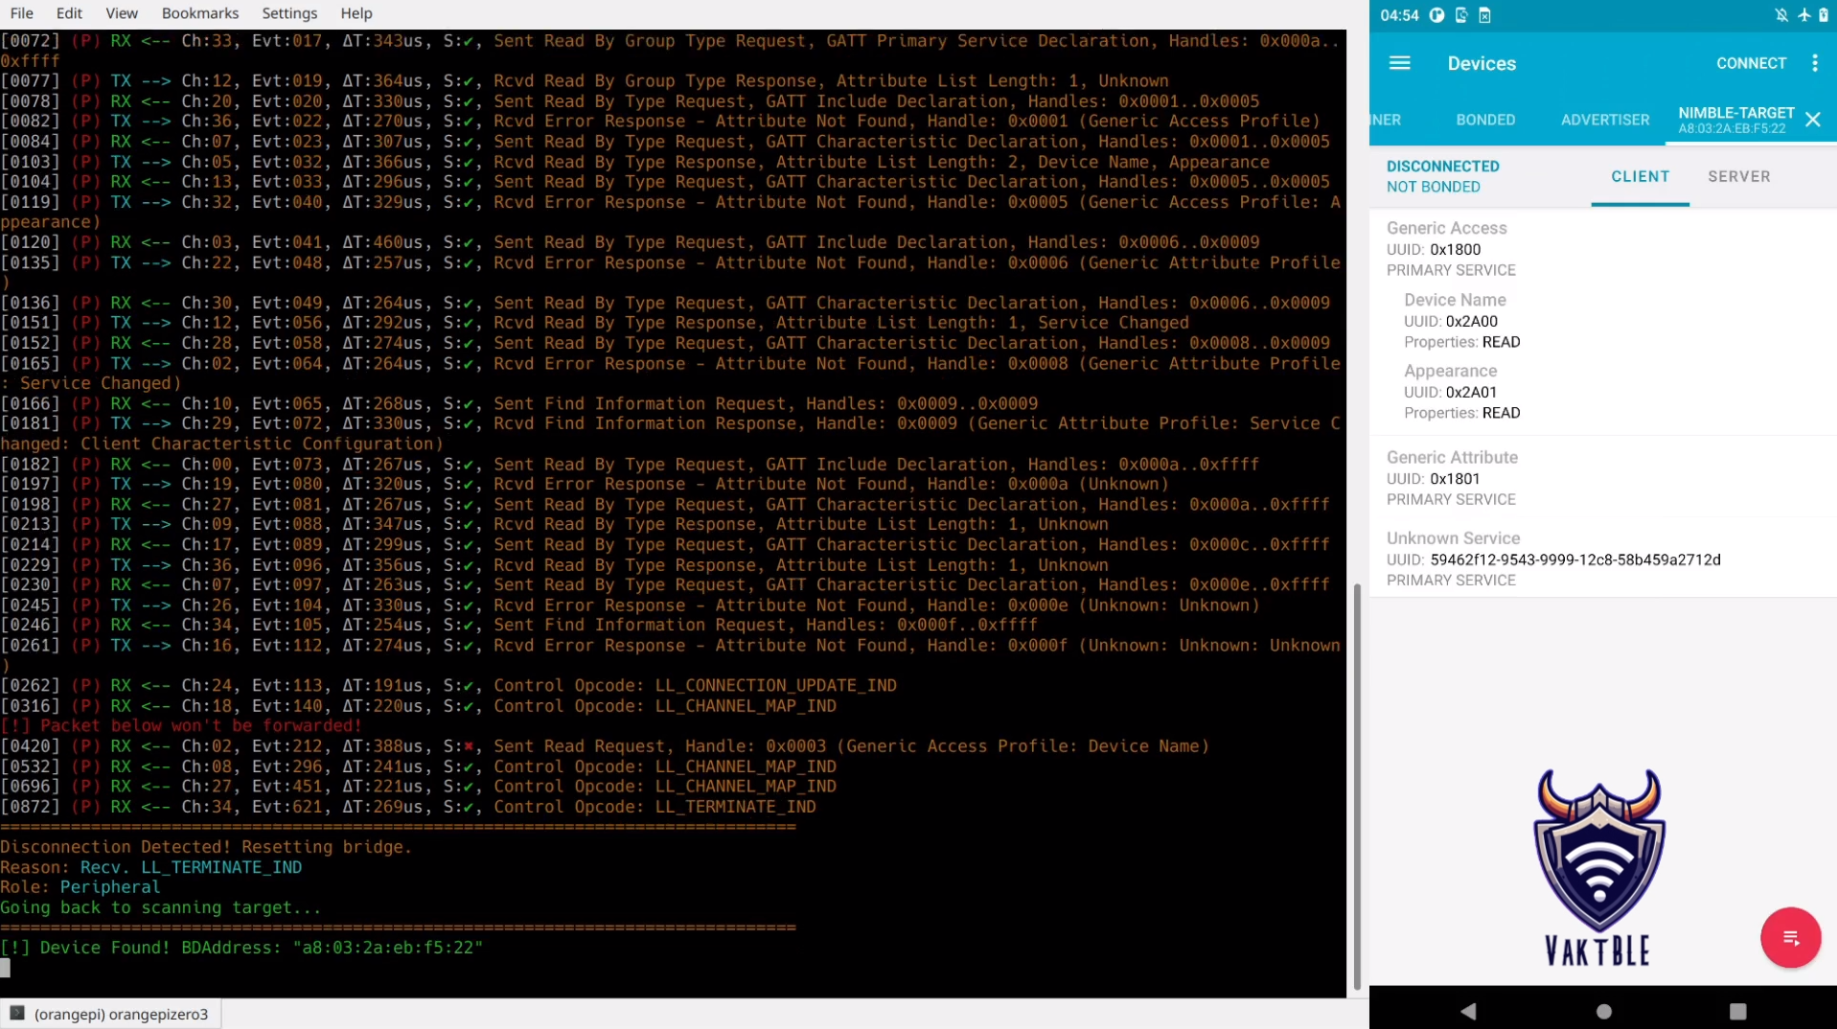
Task: Open the View menu in the terminal
Action: pos(121,13)
